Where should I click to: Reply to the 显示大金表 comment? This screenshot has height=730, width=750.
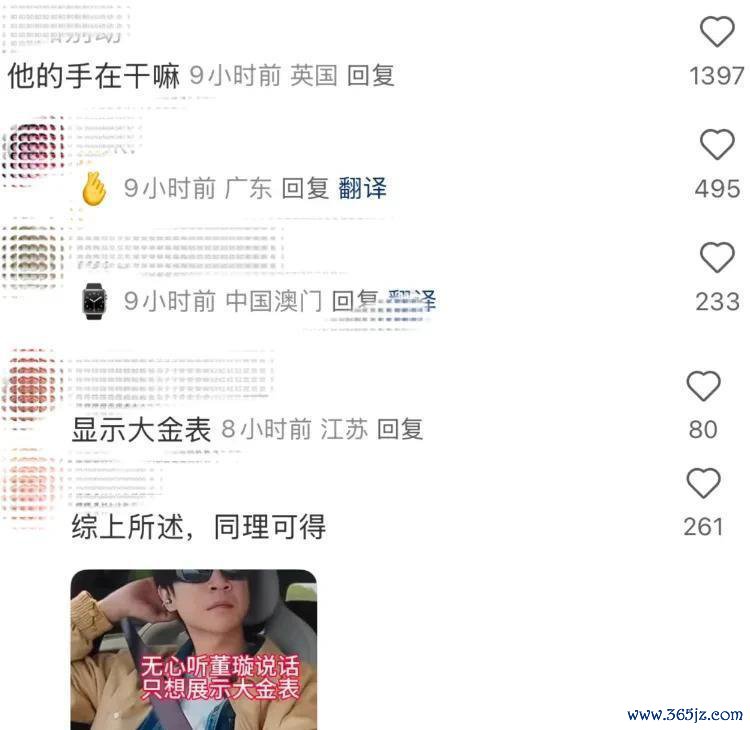pos(400,429)
